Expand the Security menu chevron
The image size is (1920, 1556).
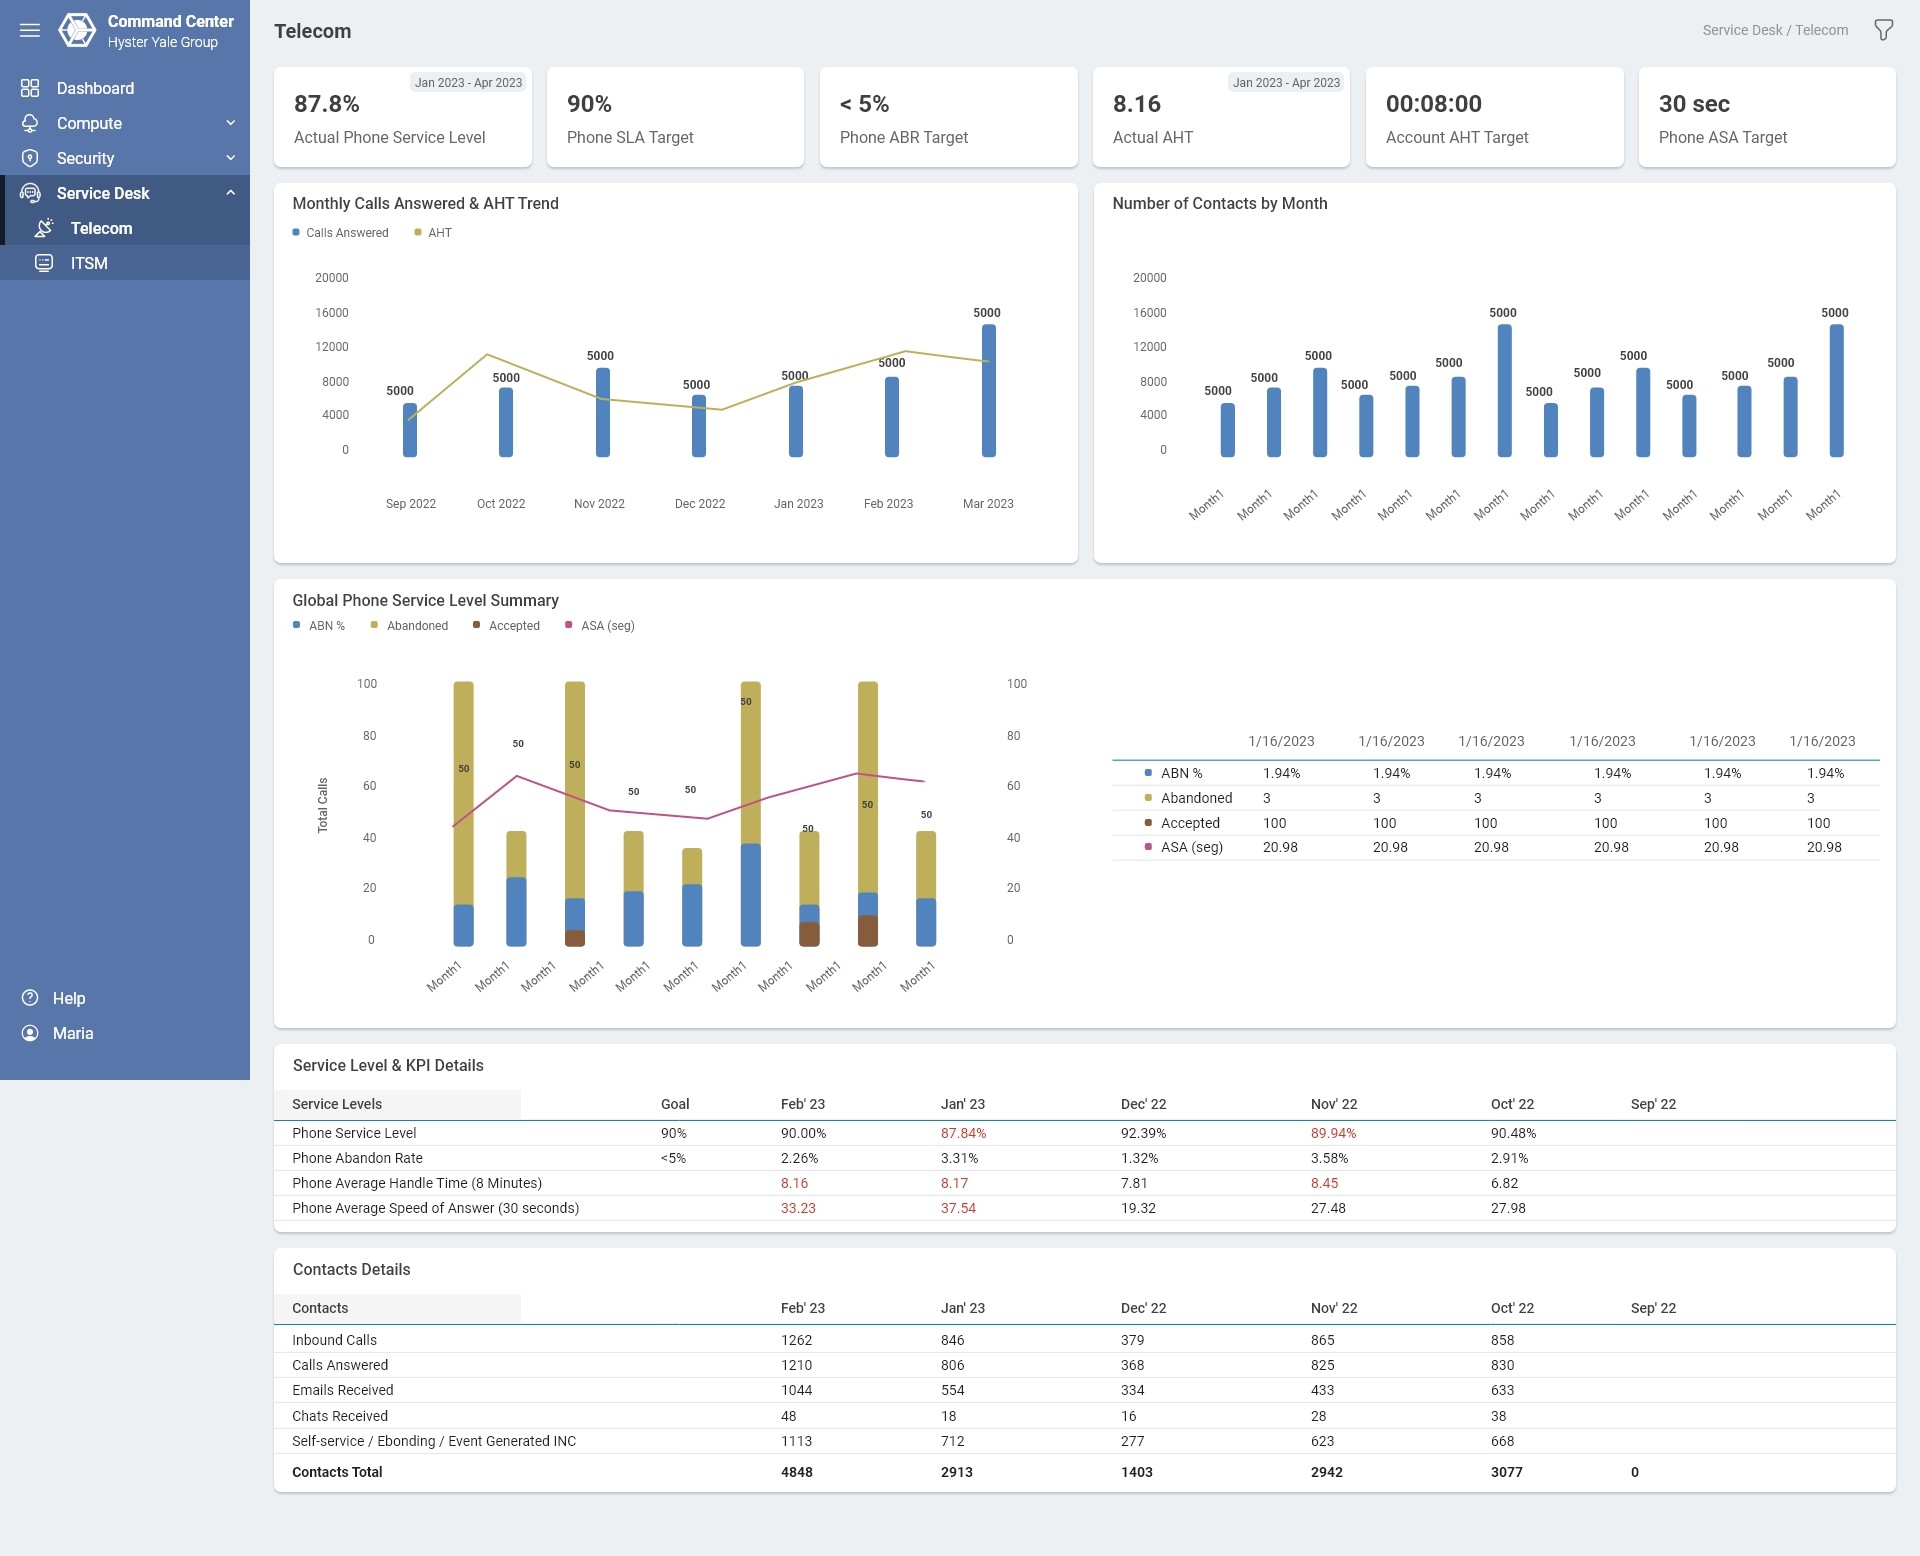(x=231, y=158)
